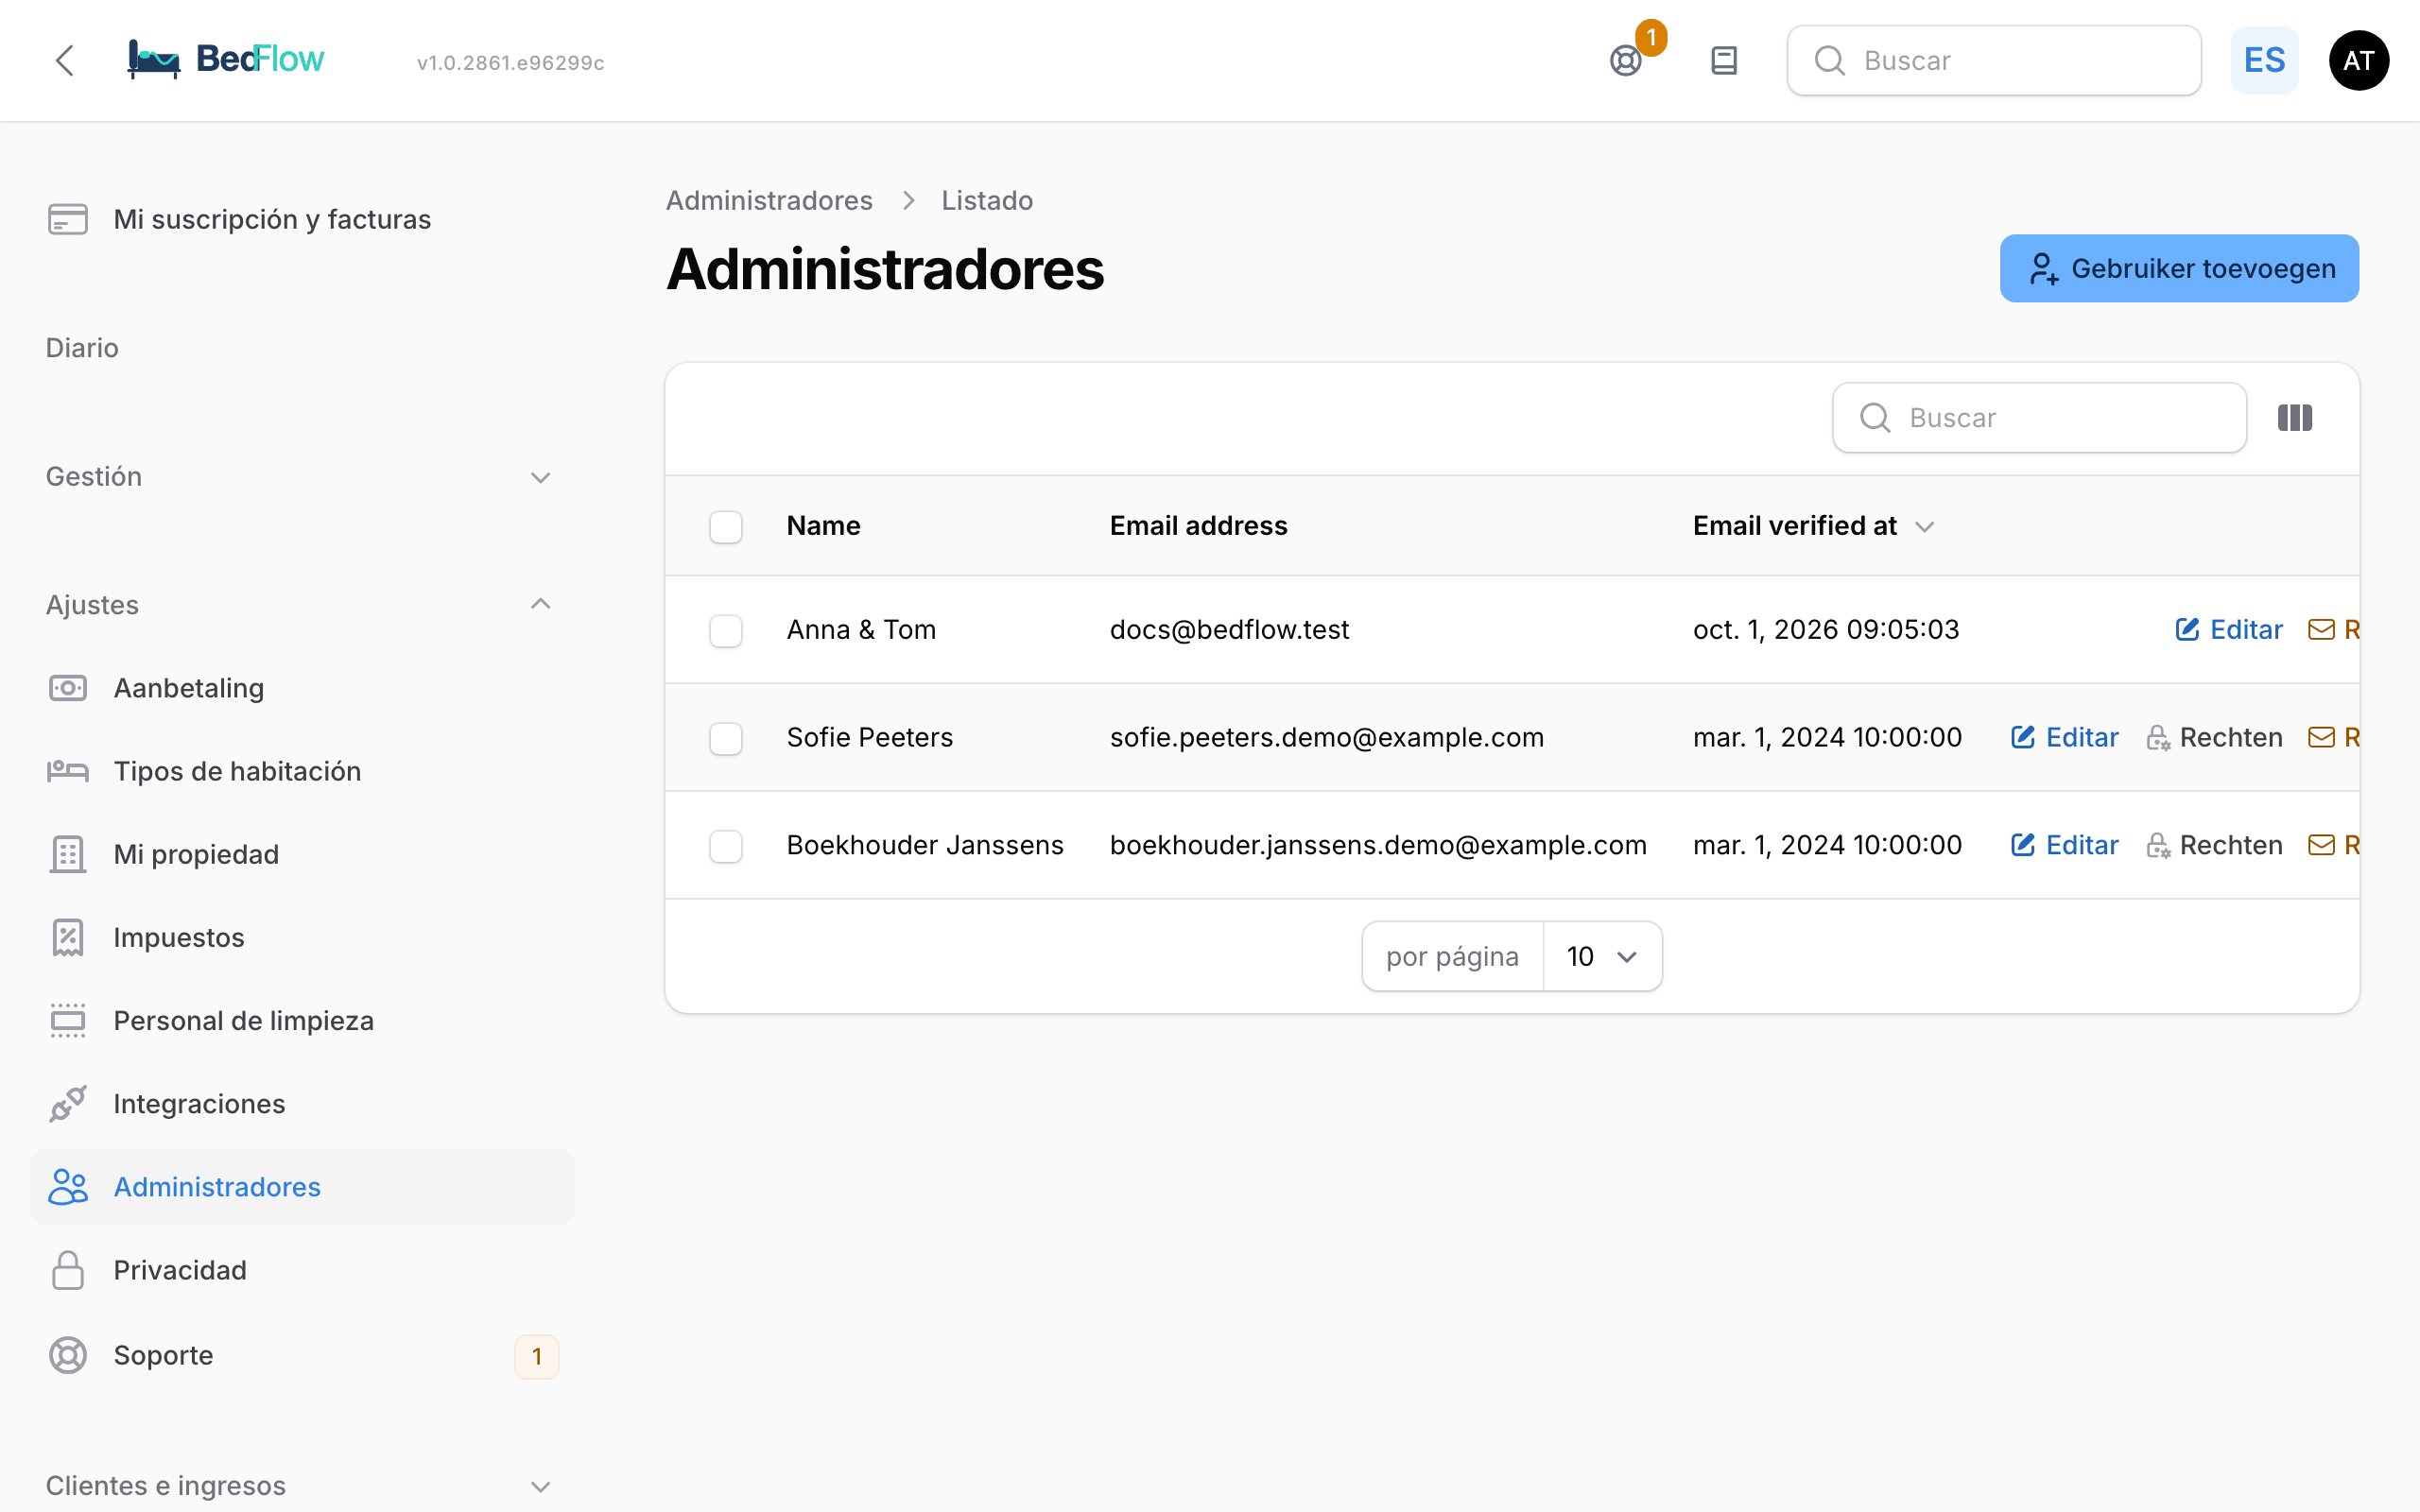Screen dimensions: 2420x1512
Task: Sort by Email verified at column
Action: [1813, 526]
